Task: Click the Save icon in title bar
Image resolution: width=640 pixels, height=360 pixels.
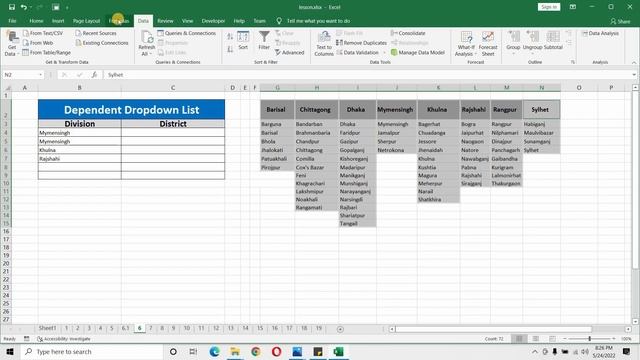Action: (x=11, y=7)
